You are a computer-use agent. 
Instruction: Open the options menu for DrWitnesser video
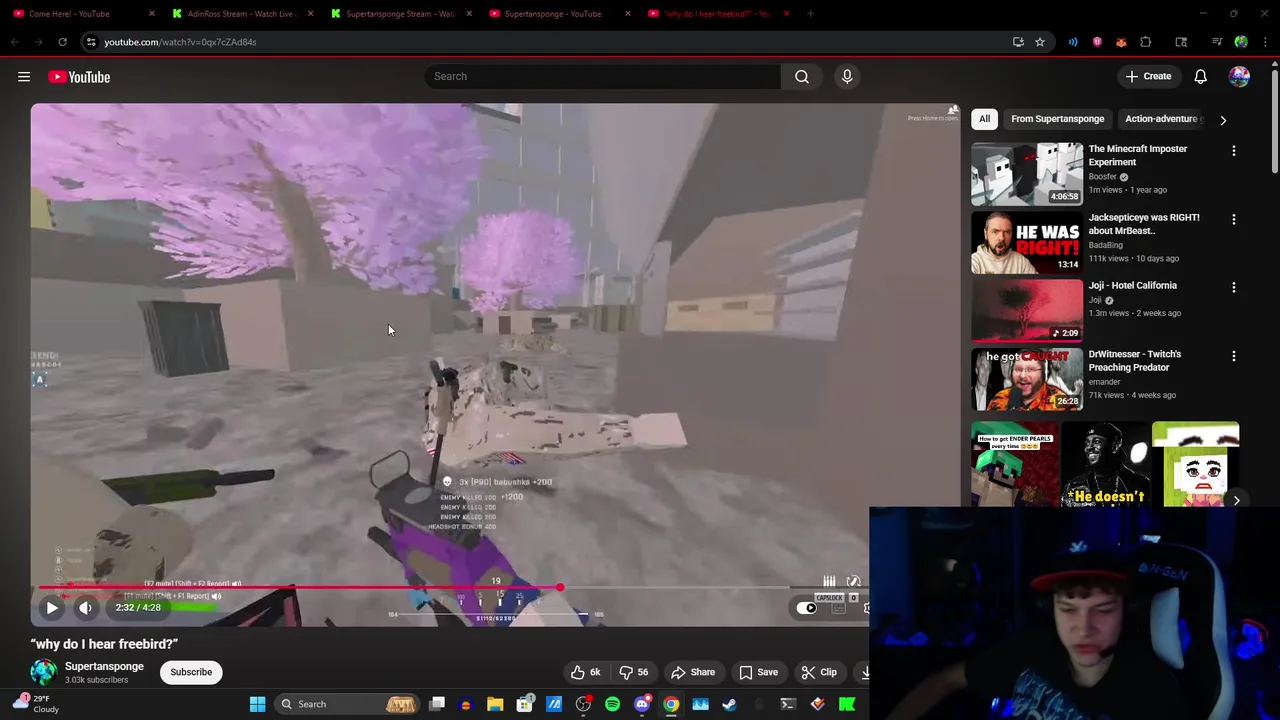pyautogui.click(x=1233, y=356)
